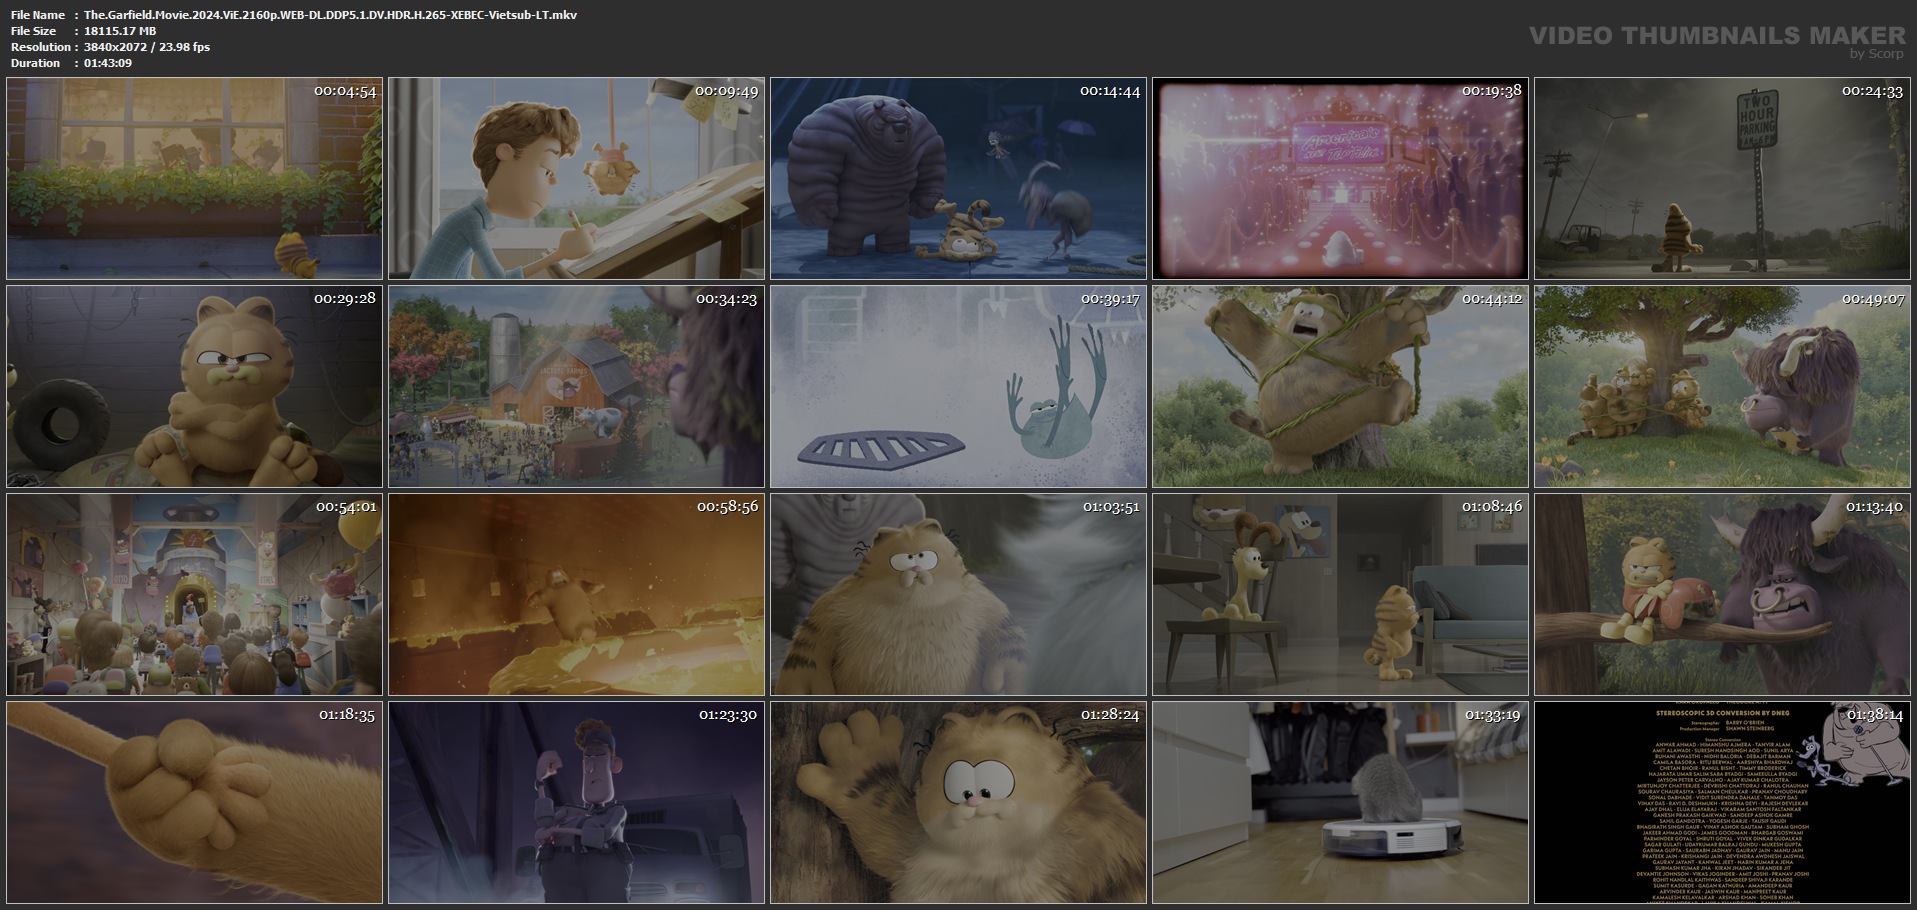Click the 00:29:28 thumbnail of grumpy Garfield
Viewport: 1917px width, 910px height.
coord(194,386)
